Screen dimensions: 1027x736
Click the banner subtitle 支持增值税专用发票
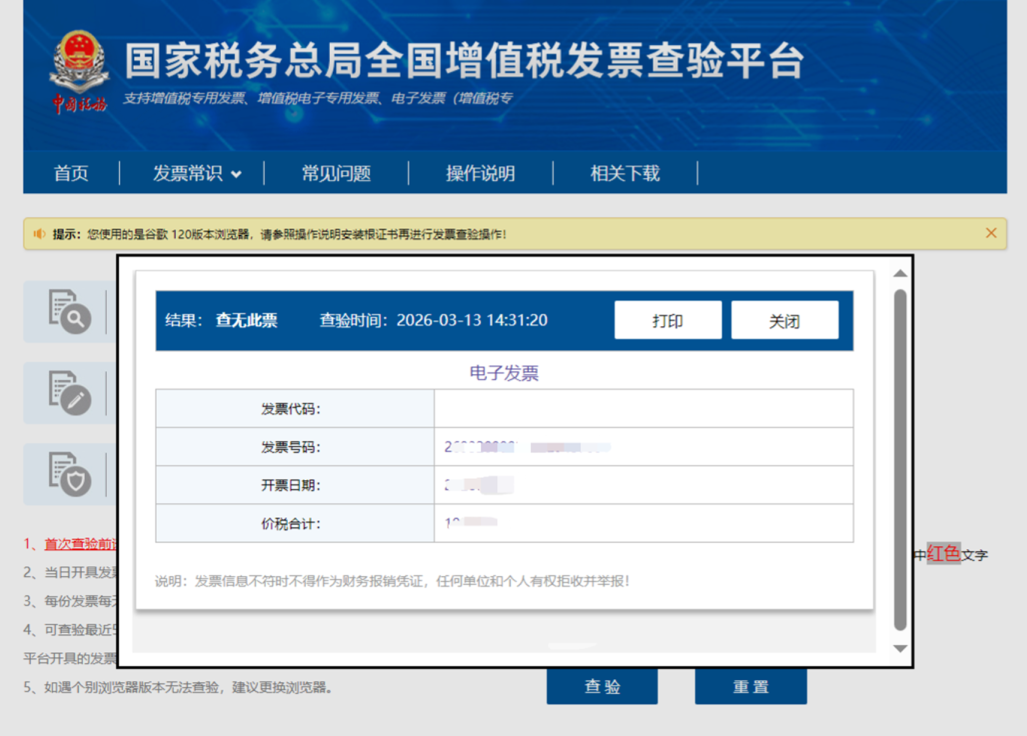318,98
